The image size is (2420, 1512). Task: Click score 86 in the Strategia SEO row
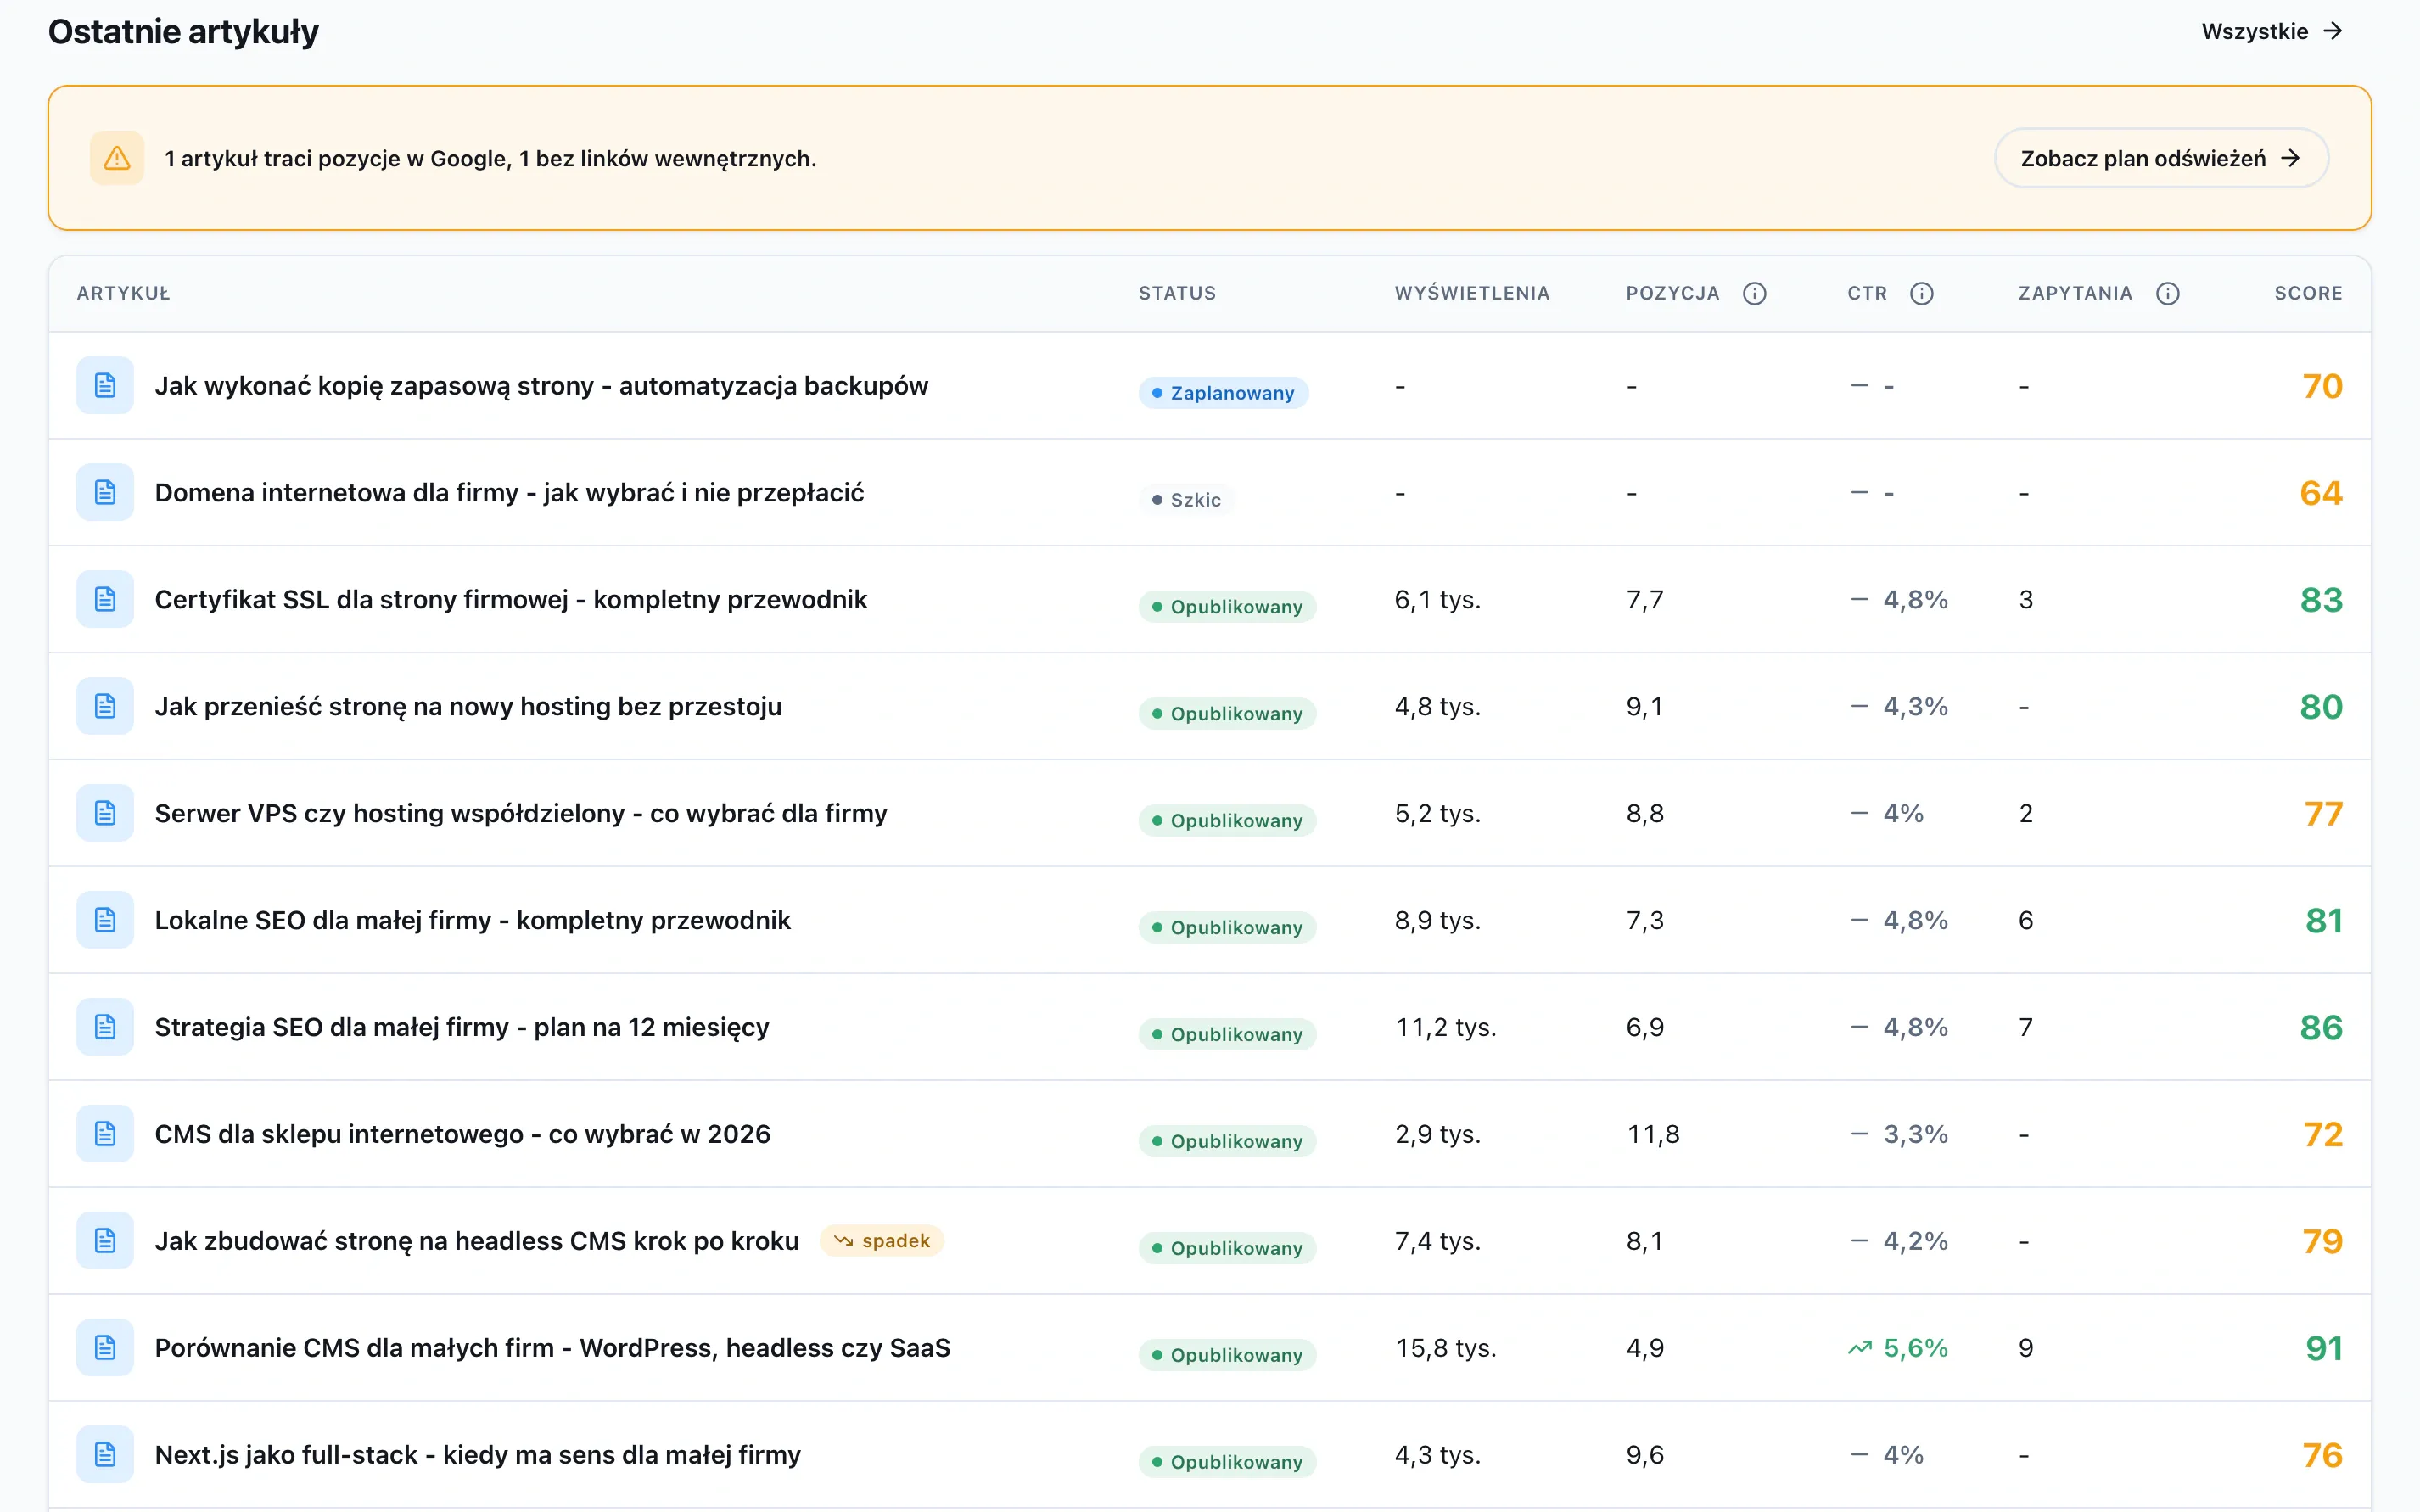pyautogui.click(x=2321, y=1027)
